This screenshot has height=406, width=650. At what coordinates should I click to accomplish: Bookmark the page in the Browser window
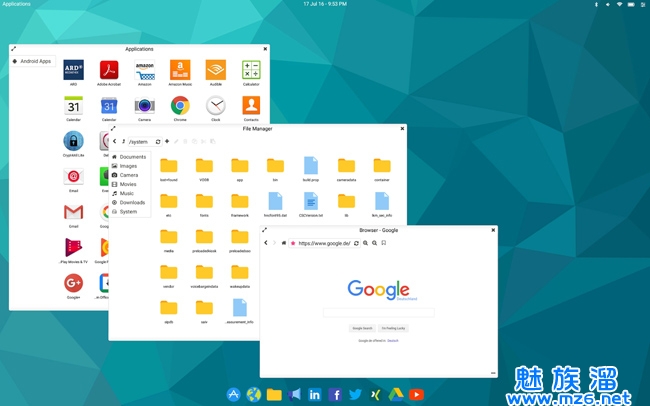[x=384, y=243]
